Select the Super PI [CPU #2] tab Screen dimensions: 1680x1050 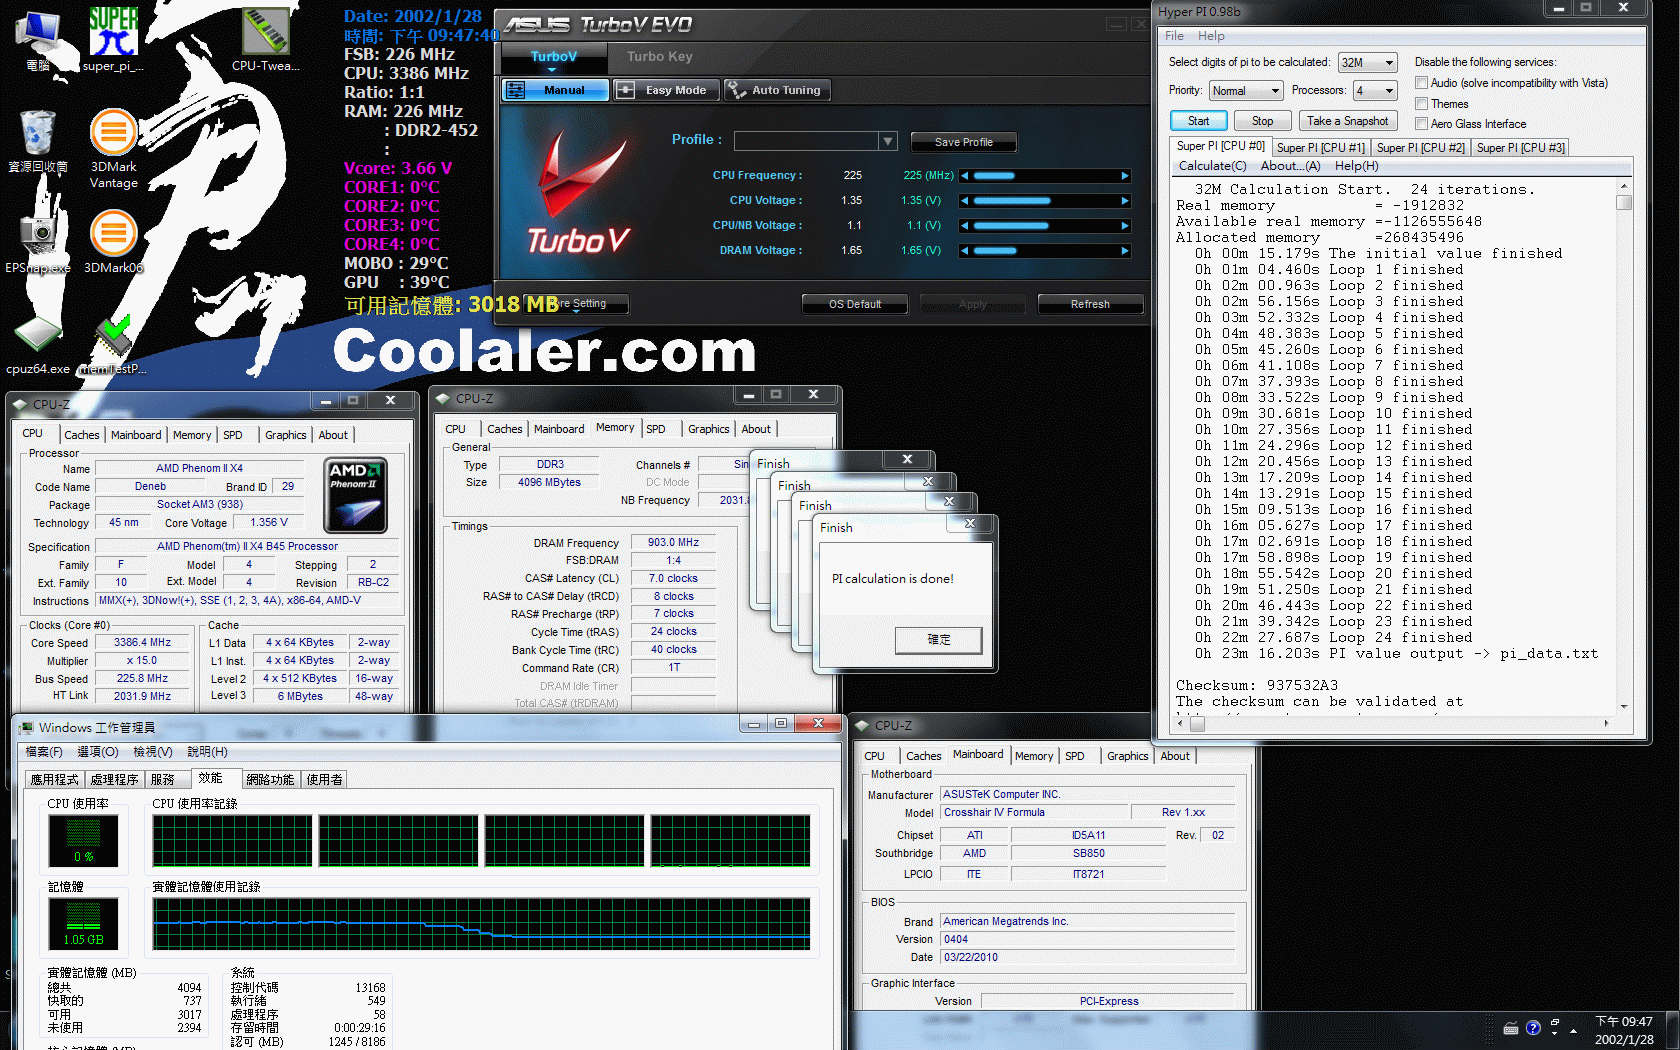pos(1420,148)
